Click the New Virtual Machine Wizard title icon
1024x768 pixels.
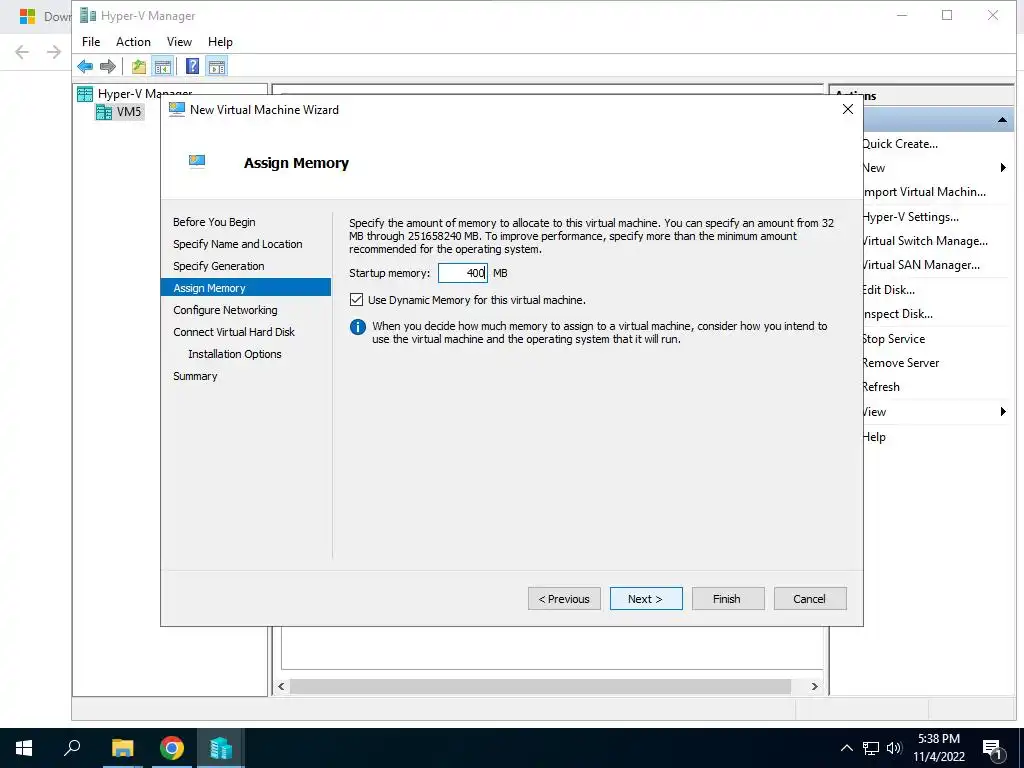pos(176,109)
